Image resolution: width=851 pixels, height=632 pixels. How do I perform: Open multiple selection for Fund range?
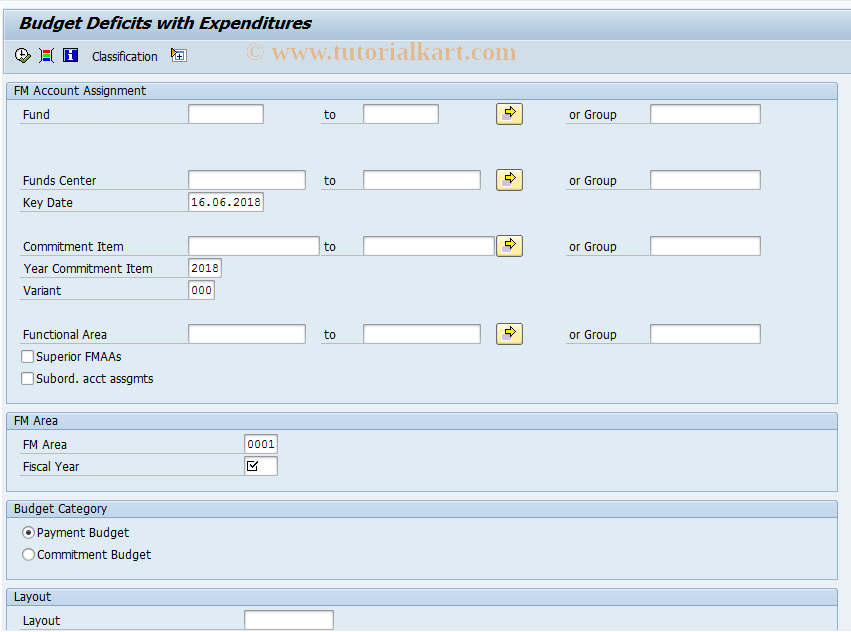coord(509,113)
